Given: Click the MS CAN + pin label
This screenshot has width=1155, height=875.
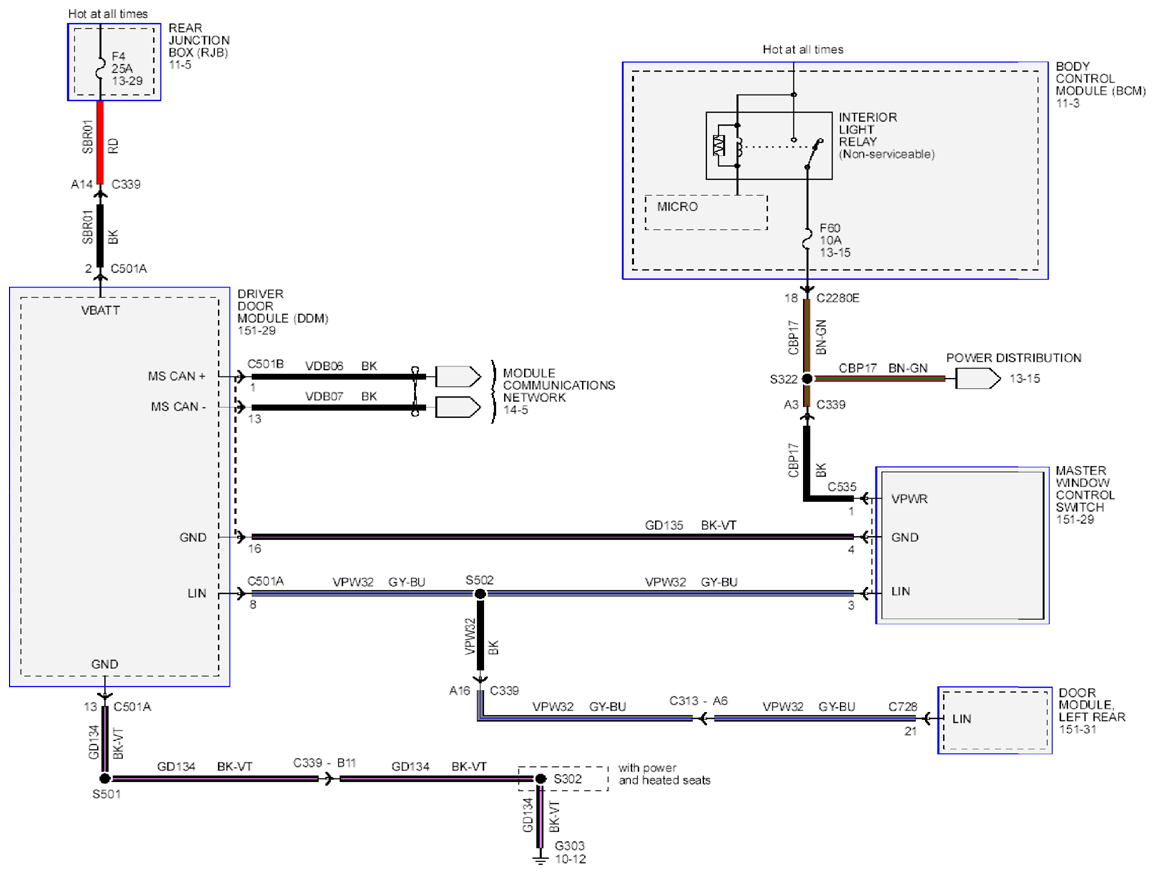Looking at the screenshot, I should coord(177,376).
